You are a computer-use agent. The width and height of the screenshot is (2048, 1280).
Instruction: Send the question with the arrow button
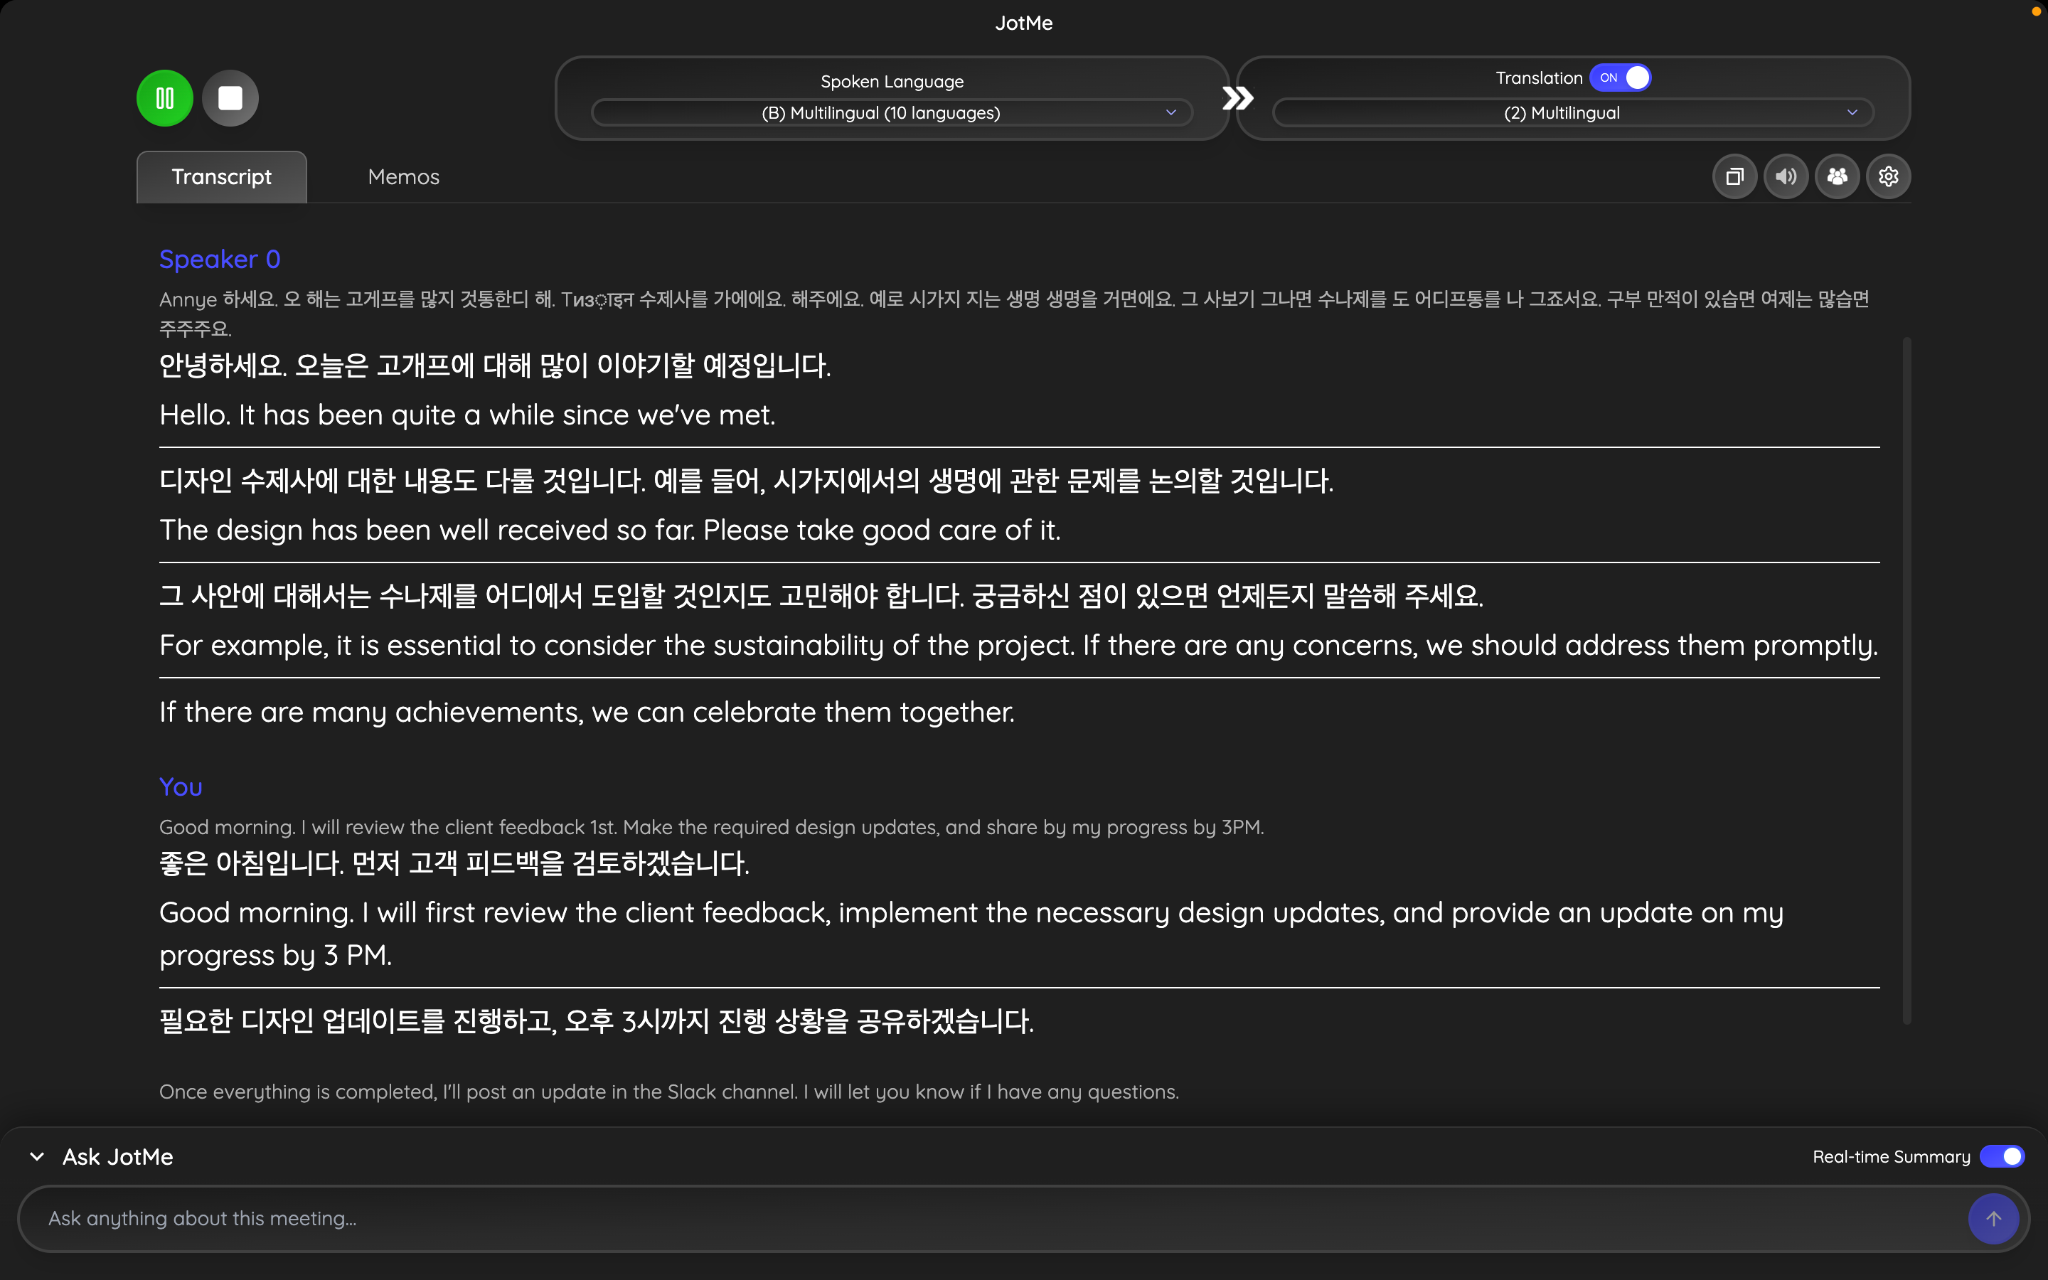(x=1993, y=1219)
